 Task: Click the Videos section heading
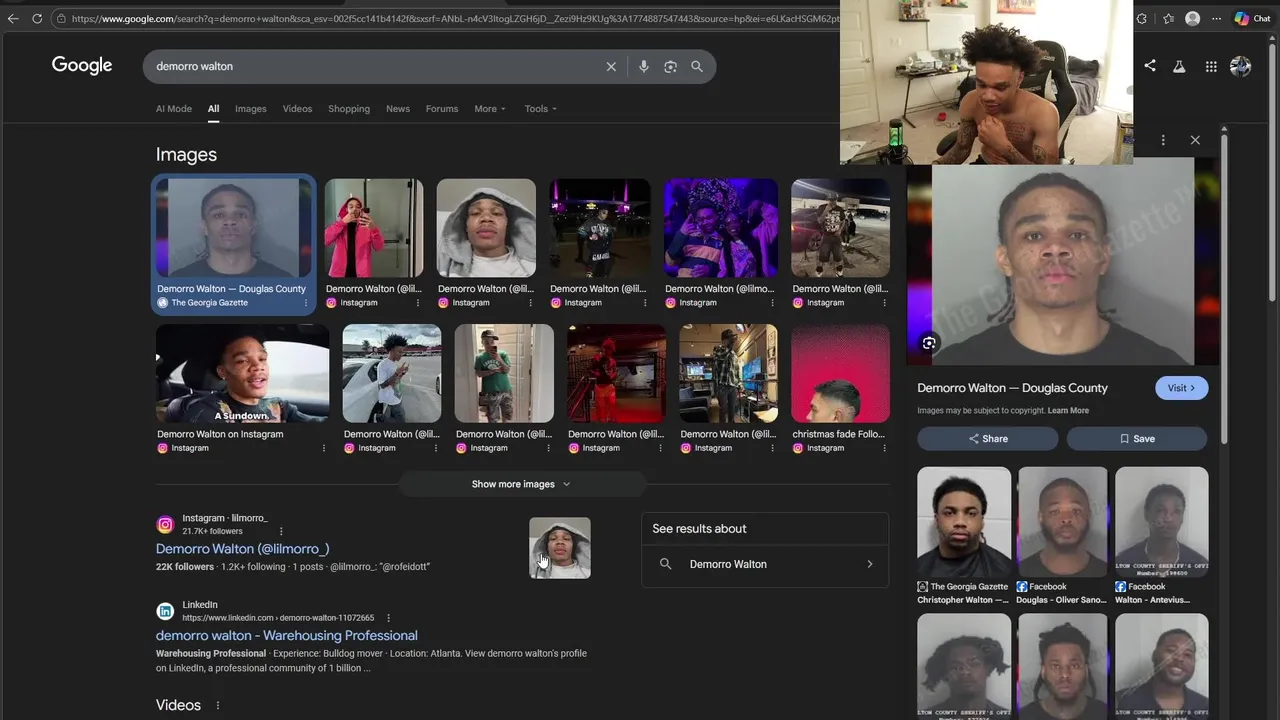(x=178, y=705)
